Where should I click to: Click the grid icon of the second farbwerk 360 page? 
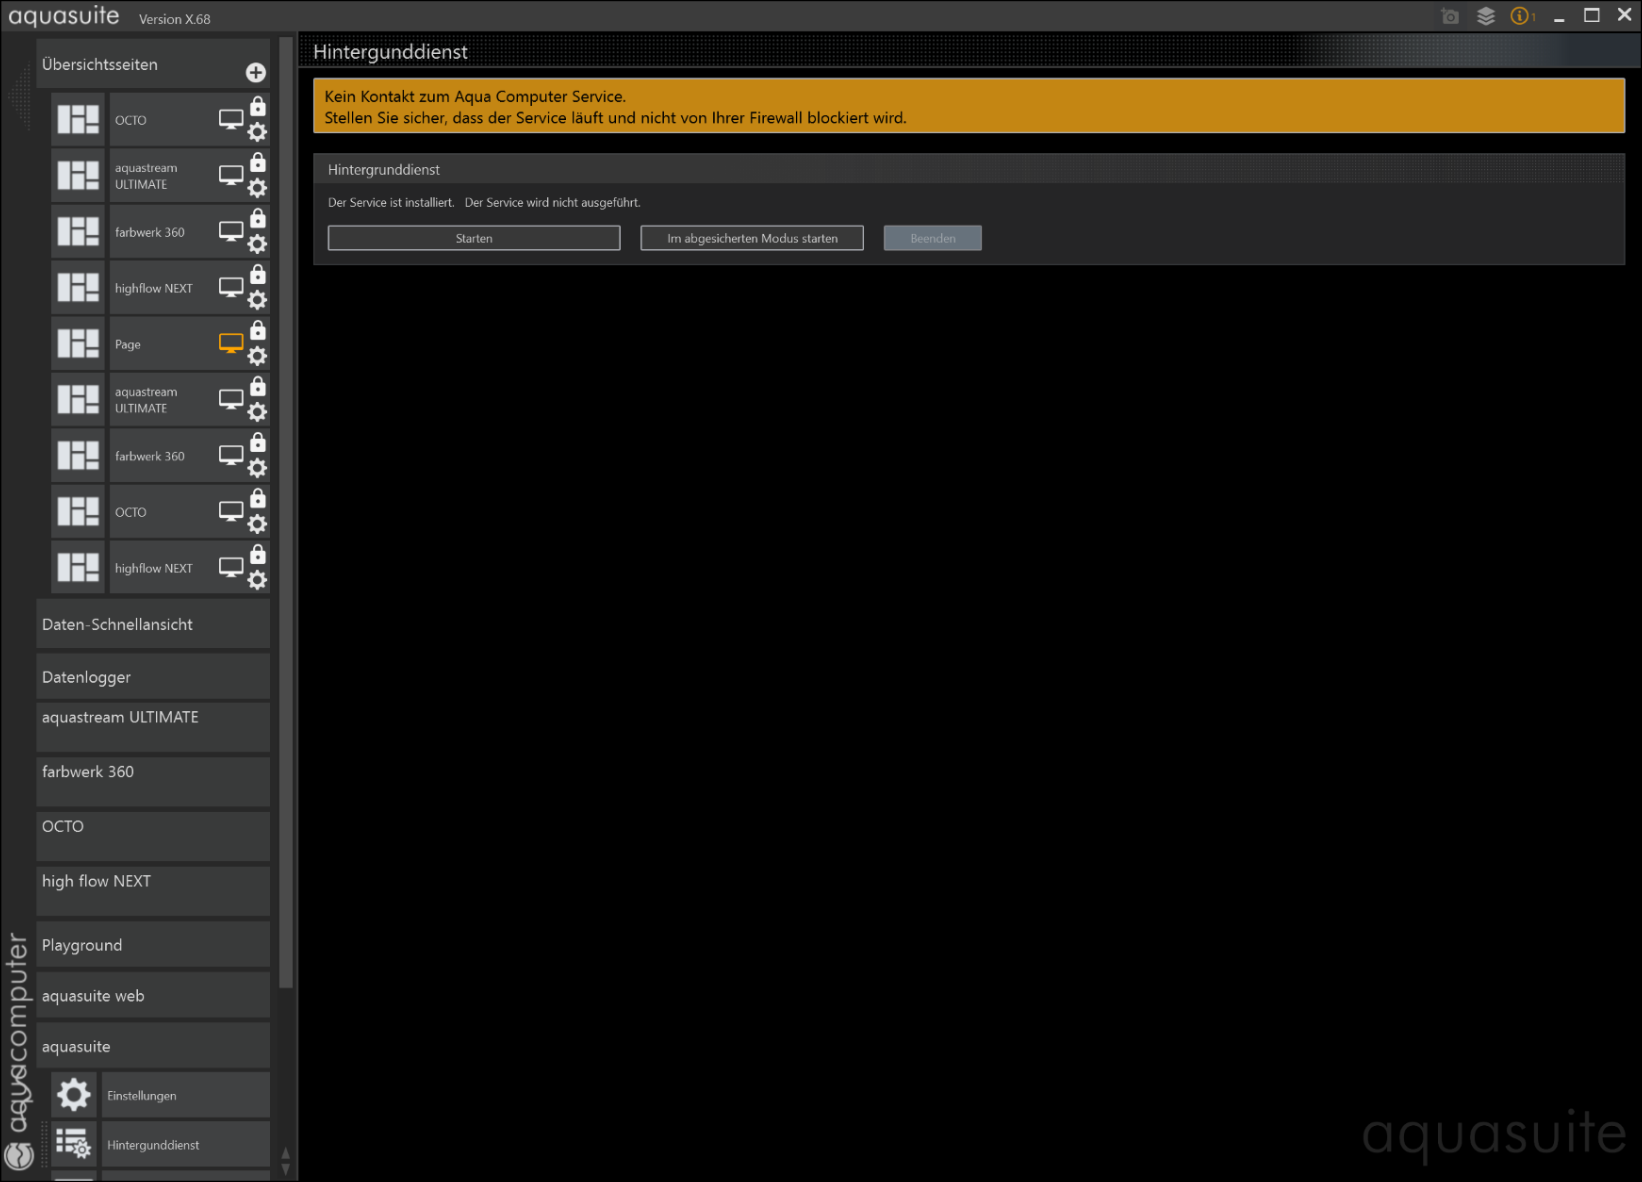click(78, 456)
